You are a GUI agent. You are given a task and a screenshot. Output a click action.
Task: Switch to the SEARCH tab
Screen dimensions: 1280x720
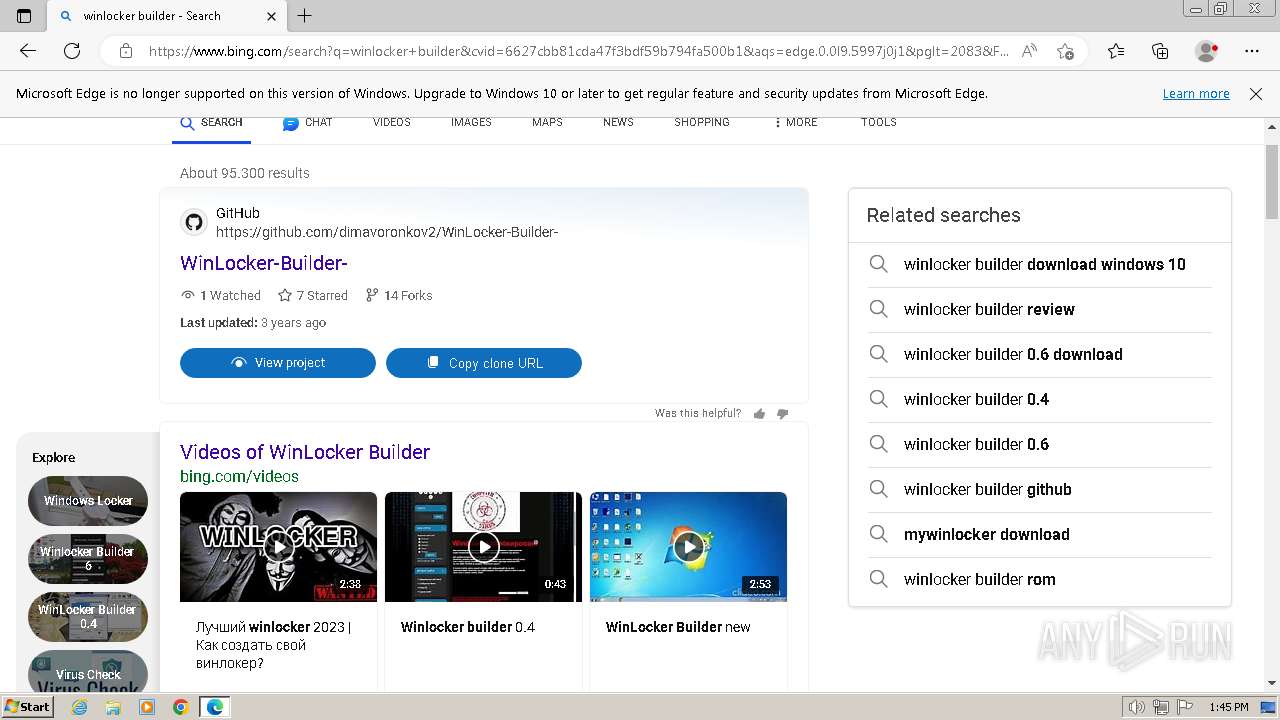[x=211, y=123]
